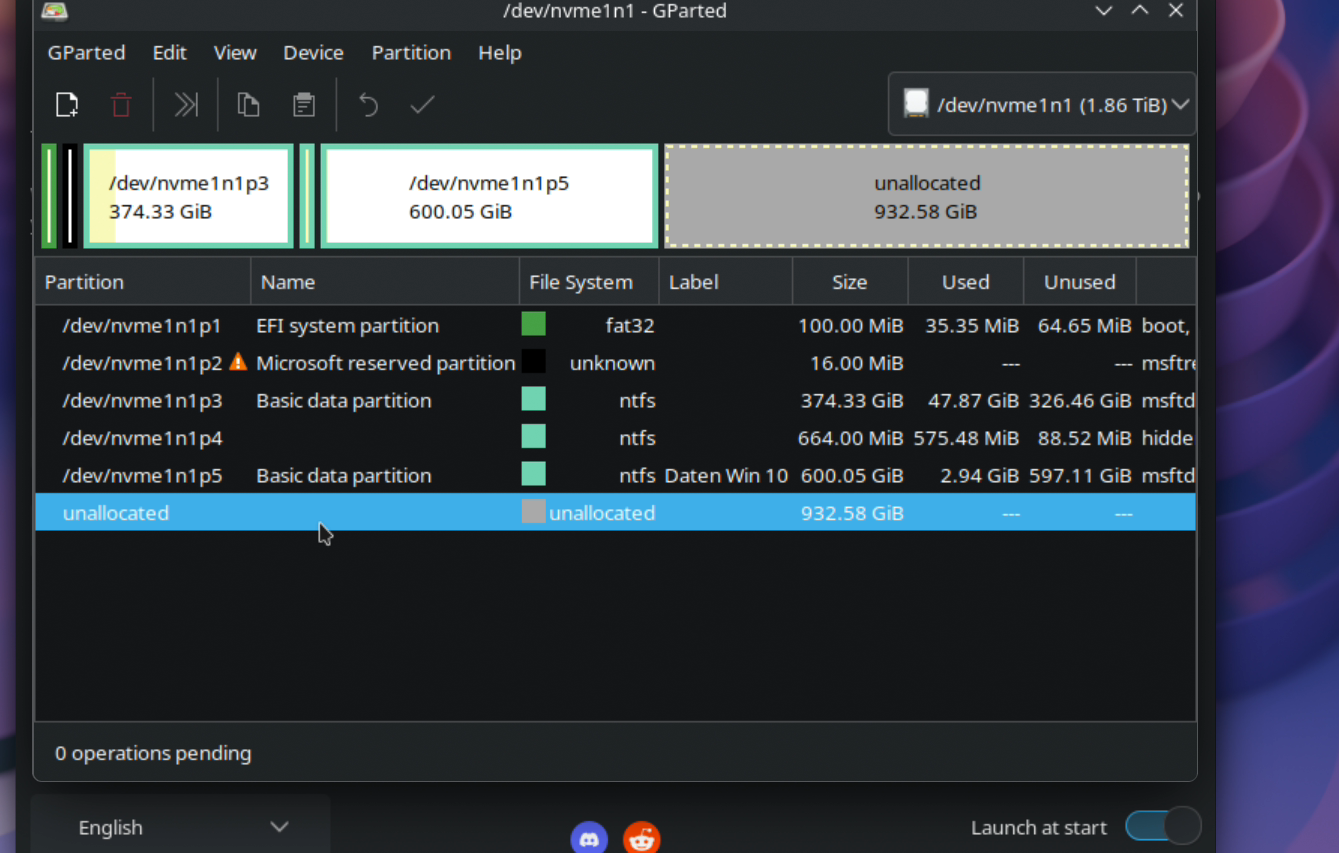
Task: Open the /dev/nvme1n1 device dropdown
Action: pos(1042,104)
